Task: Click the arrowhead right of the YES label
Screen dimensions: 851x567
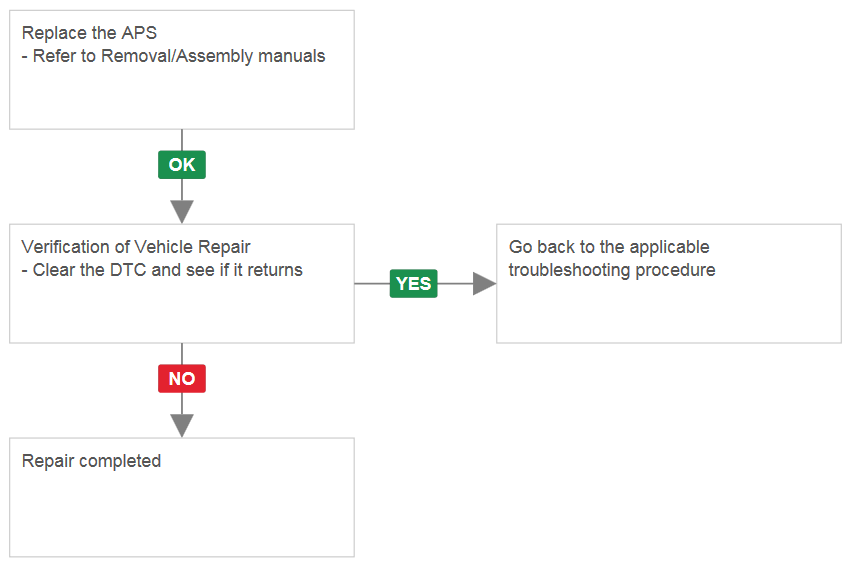Action: pos(484,283)
